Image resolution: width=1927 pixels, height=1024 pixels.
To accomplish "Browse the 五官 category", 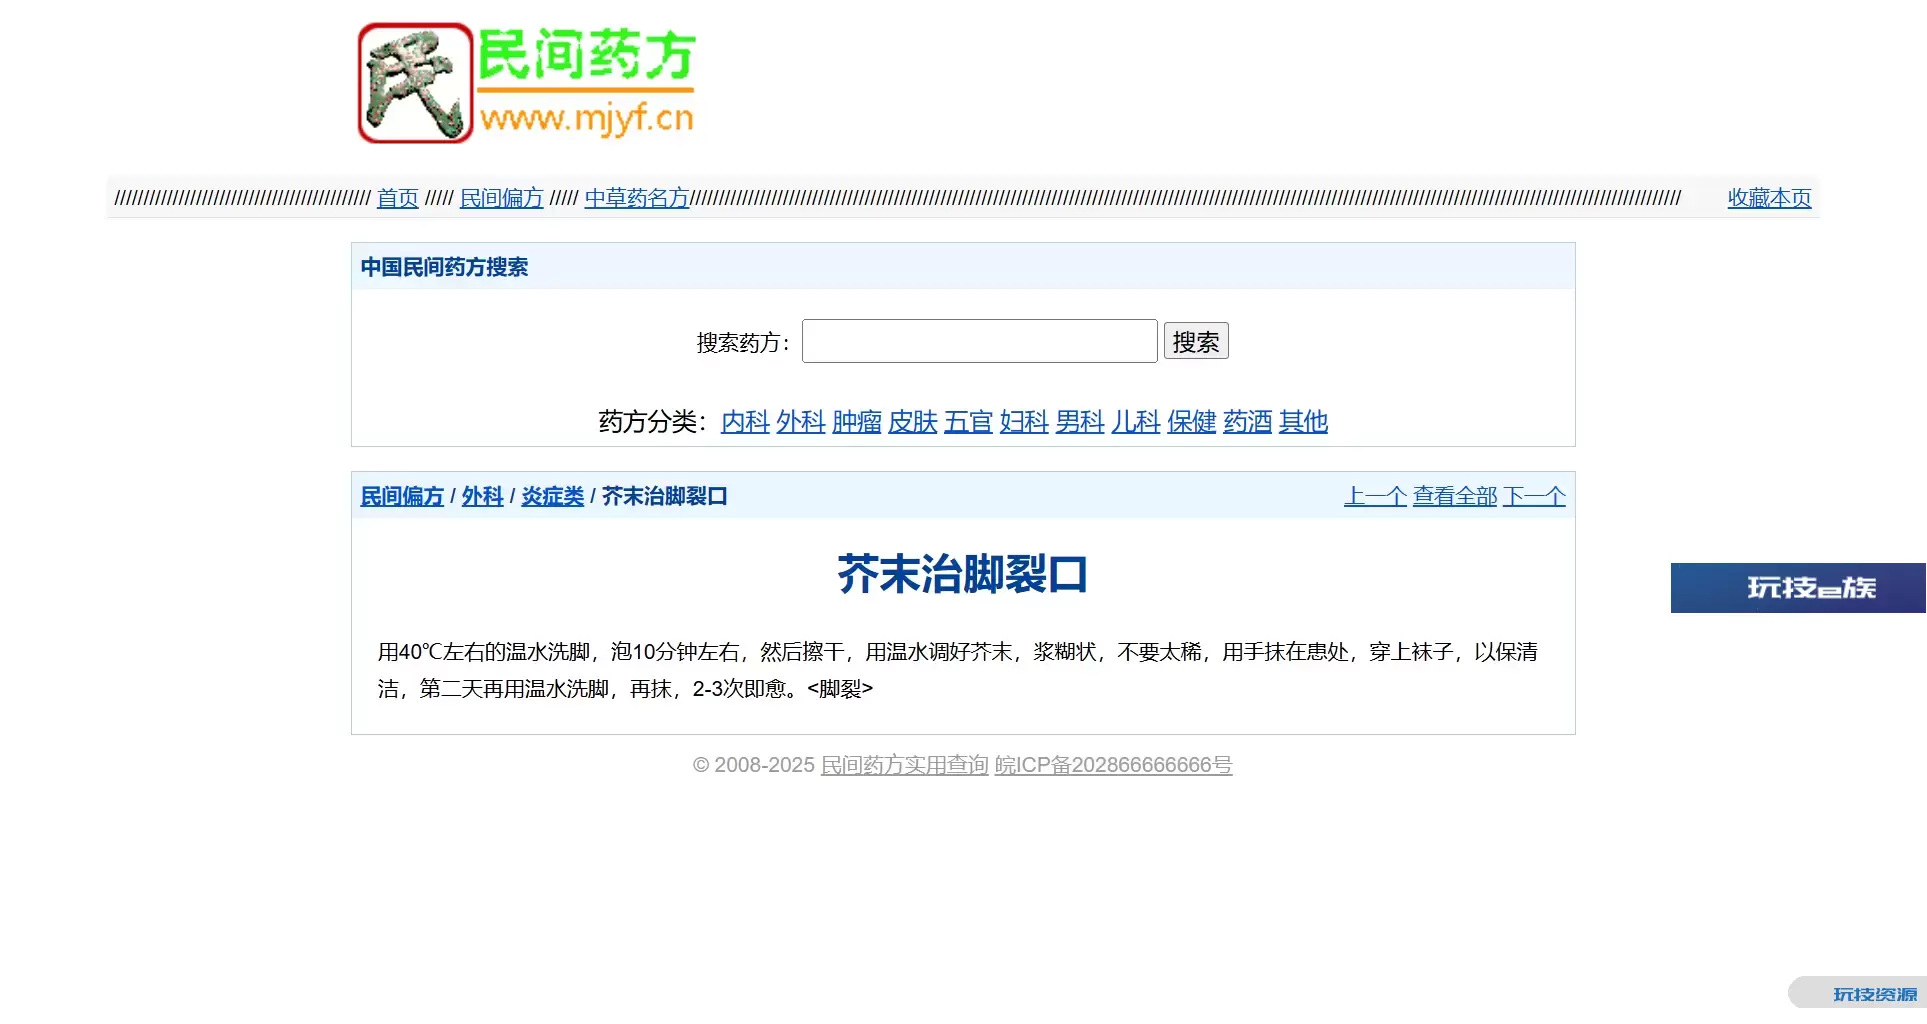I will pyautogui.click(x=968, y=422).
